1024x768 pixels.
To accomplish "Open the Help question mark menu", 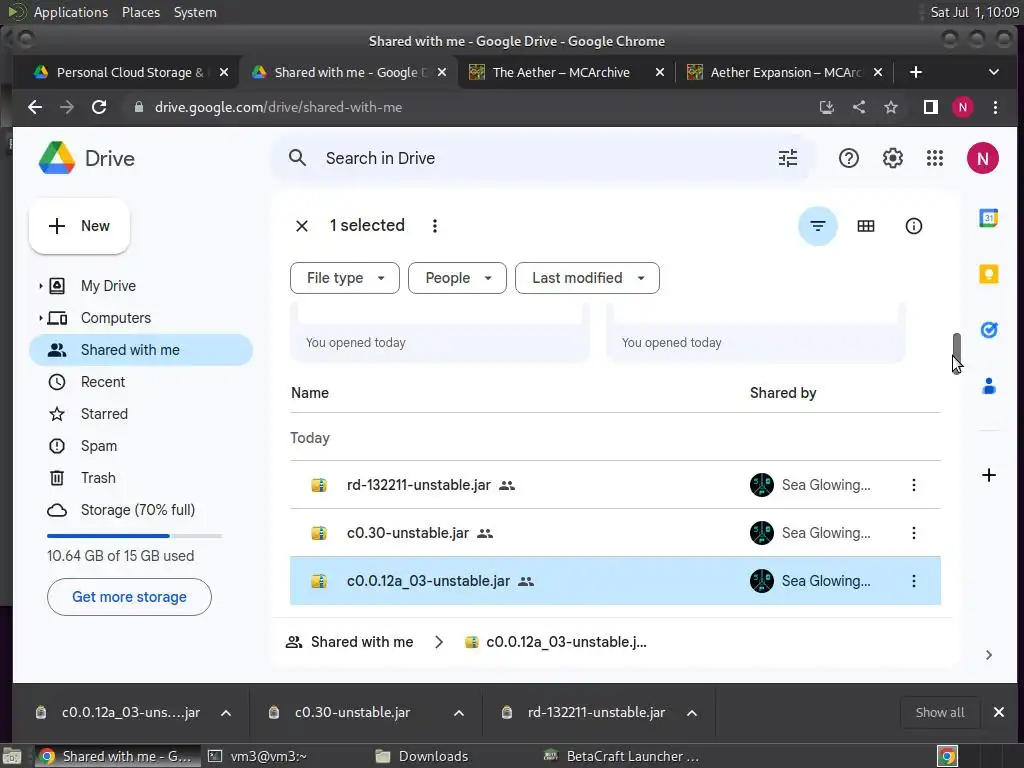I will tap(848, 158).
